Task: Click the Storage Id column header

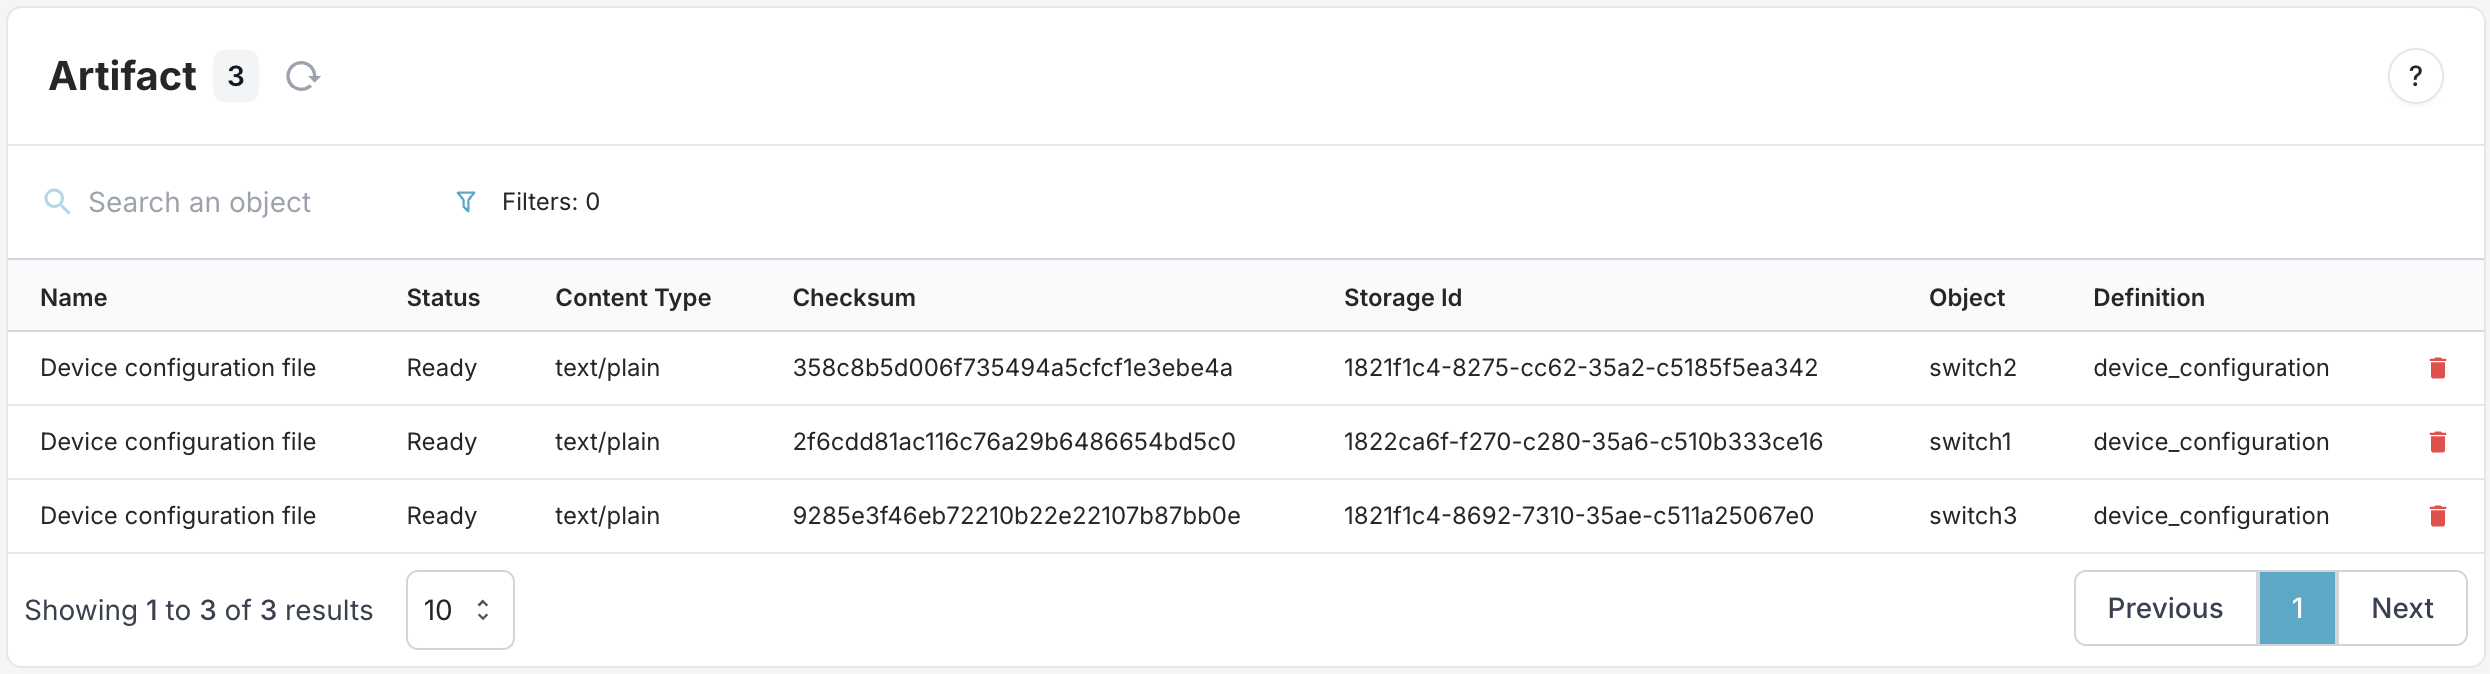Action: [1402, 298]
